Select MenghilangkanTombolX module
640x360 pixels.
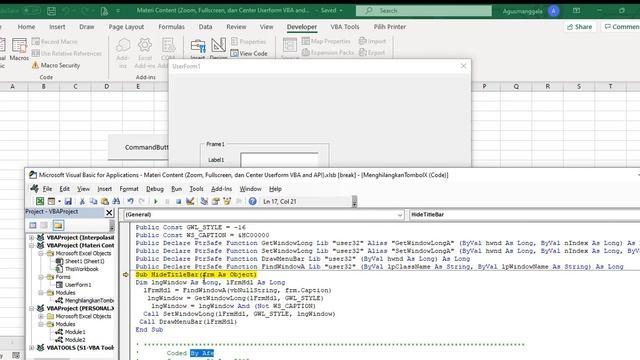pos(84,301)
